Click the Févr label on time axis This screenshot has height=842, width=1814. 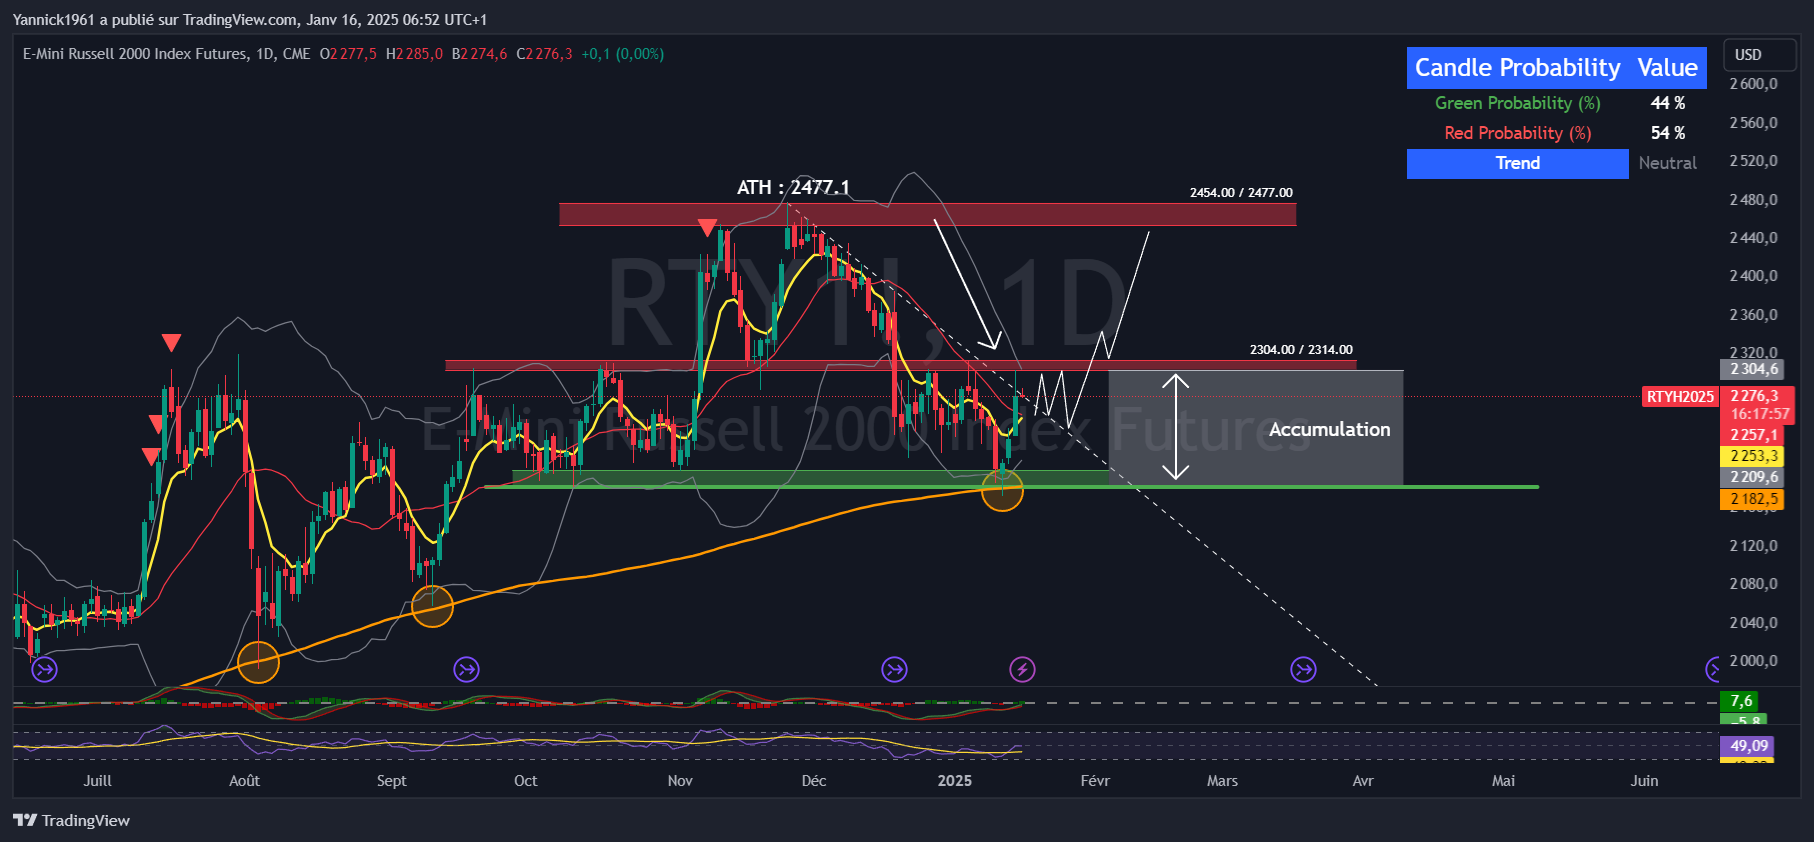(1095, 781)
